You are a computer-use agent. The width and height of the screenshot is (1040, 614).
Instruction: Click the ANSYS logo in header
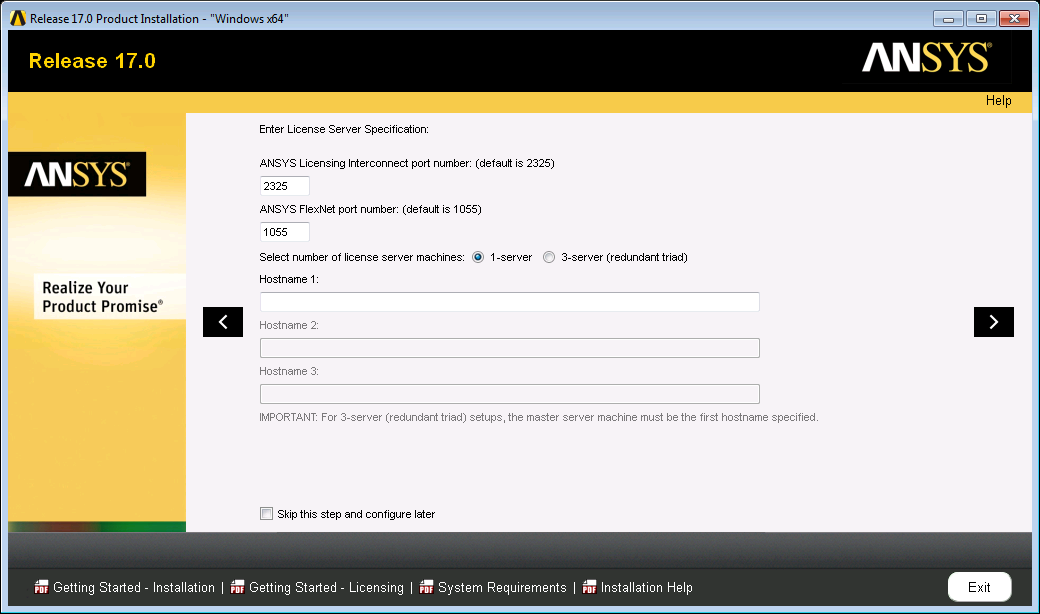pos(926,59)
